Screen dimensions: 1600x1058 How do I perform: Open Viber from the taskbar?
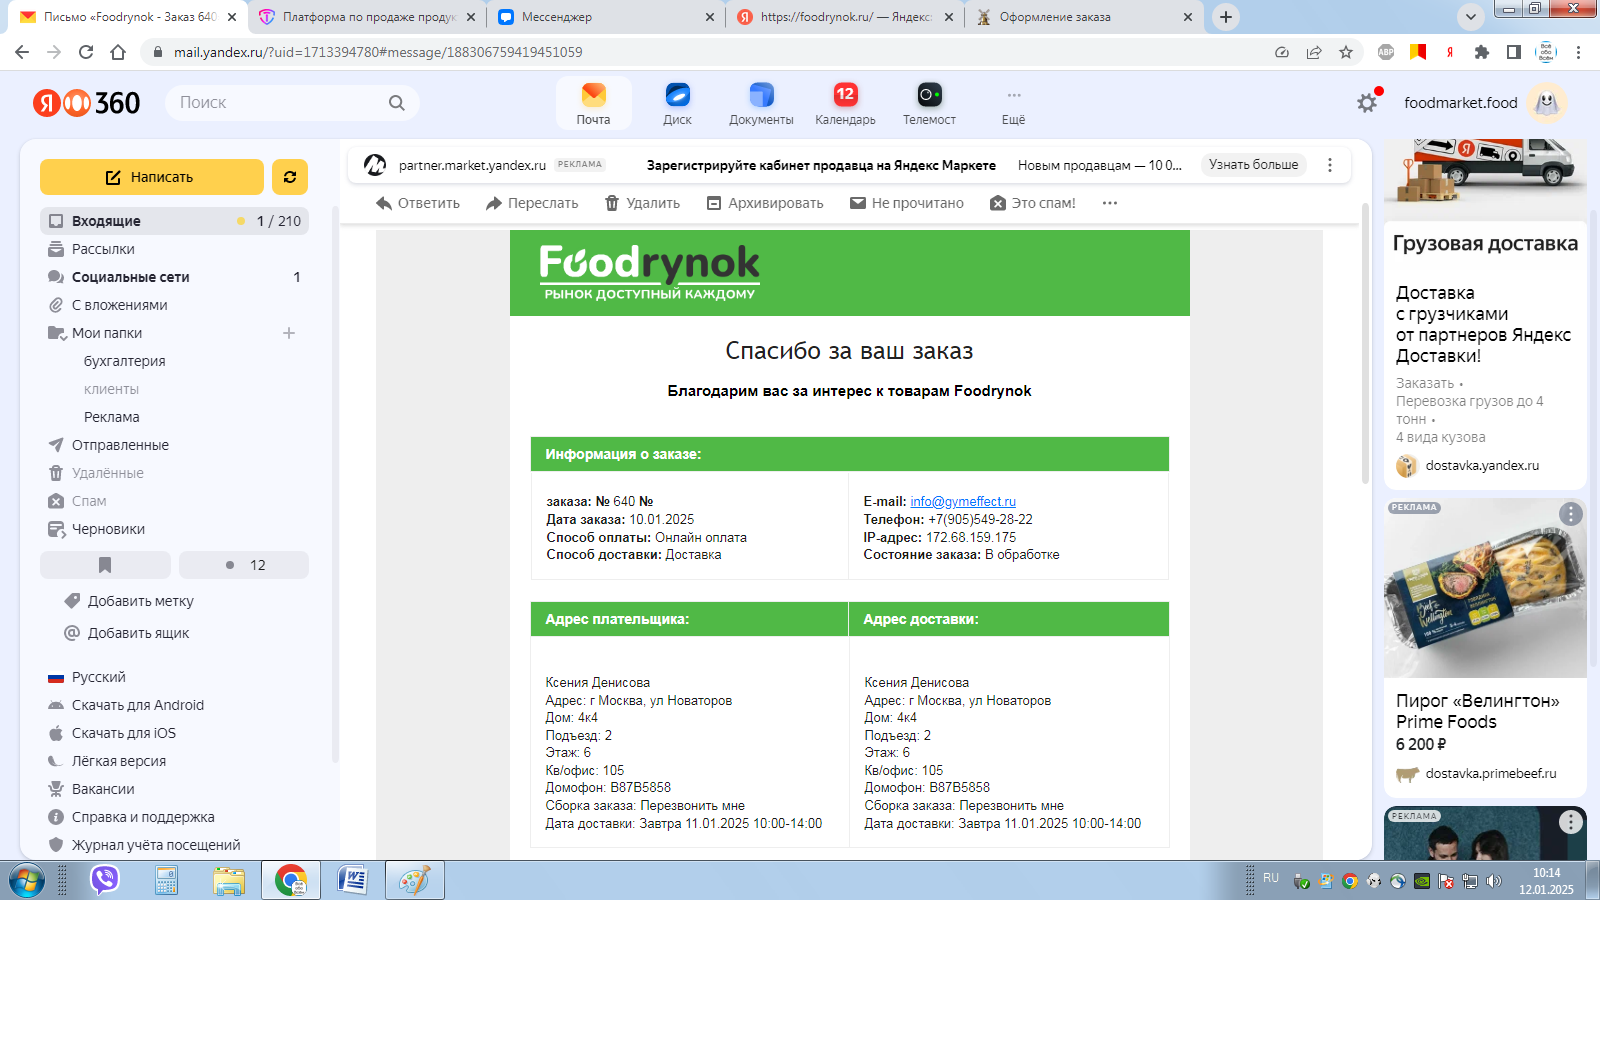point(105,880)
